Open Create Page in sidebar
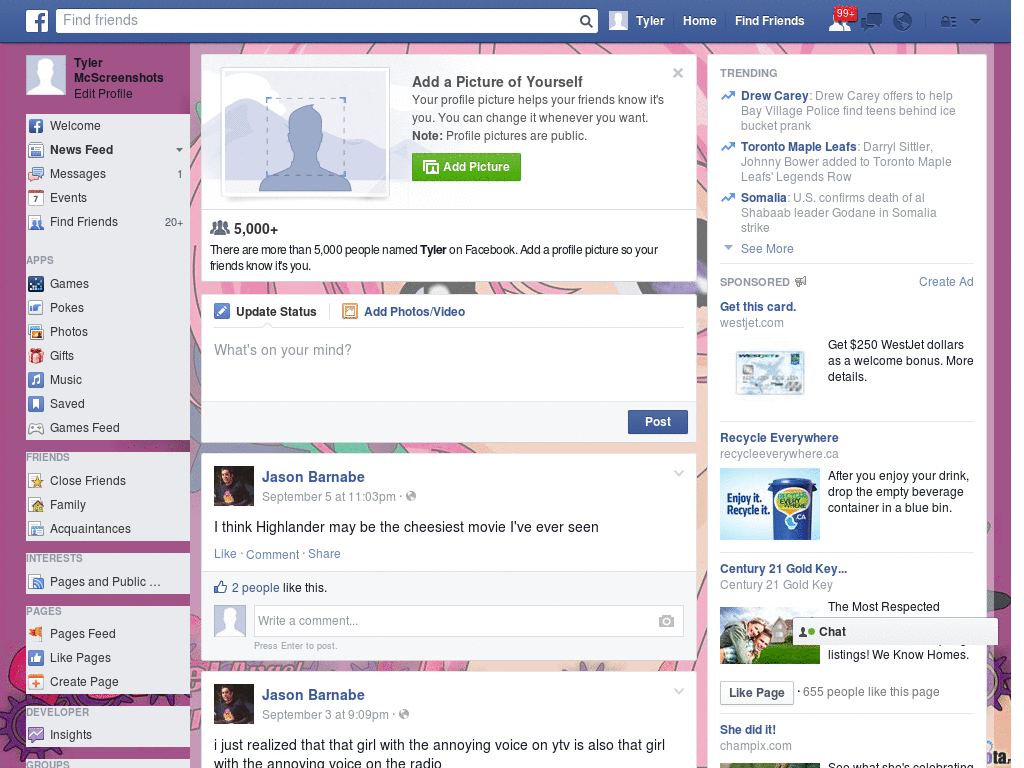Screen dimensions: 1024x768 84,682
